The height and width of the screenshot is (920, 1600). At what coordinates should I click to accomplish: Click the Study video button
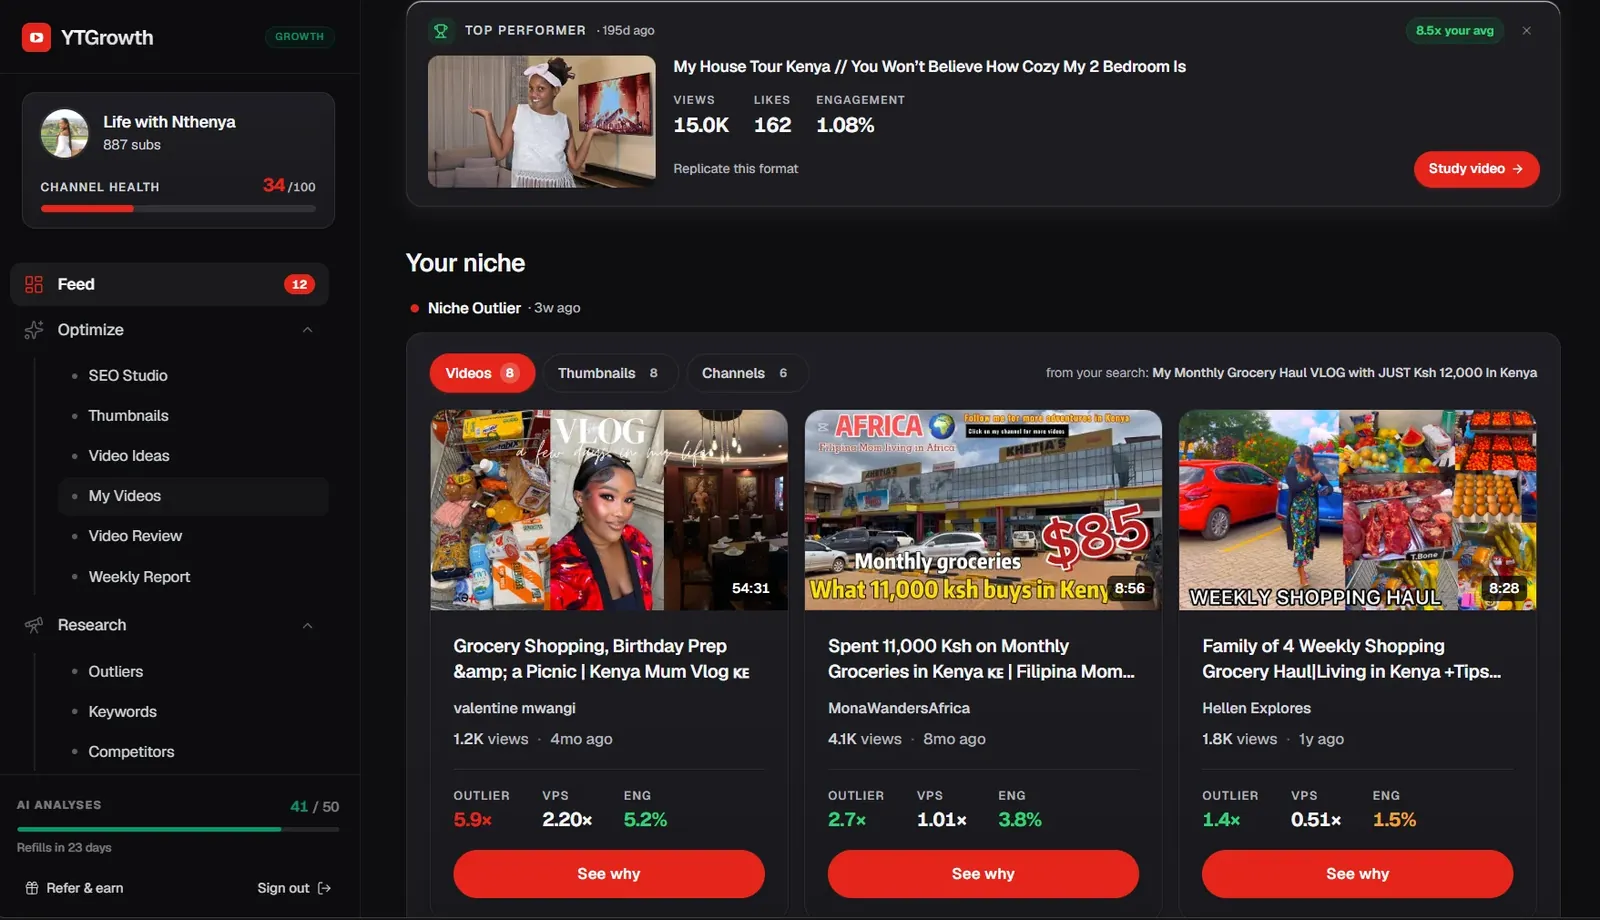pos(1476,169)
